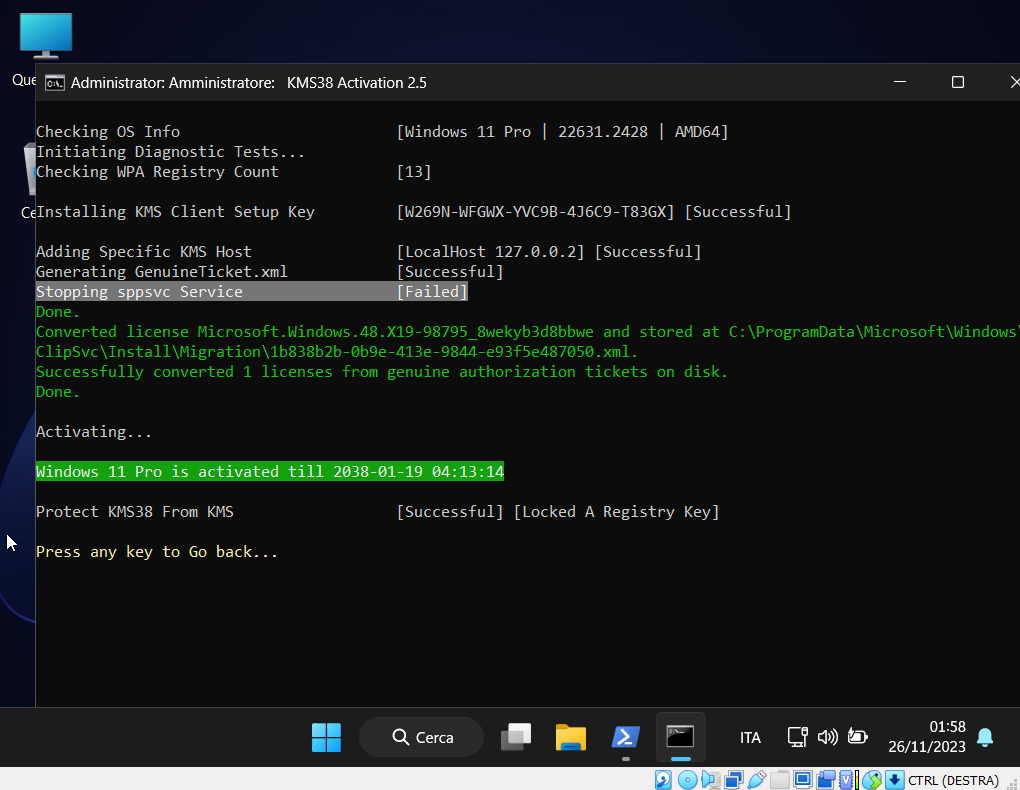This screenshot has width=1020, height=790.
Task: Open network status tray icon
Action: point(798,737)
